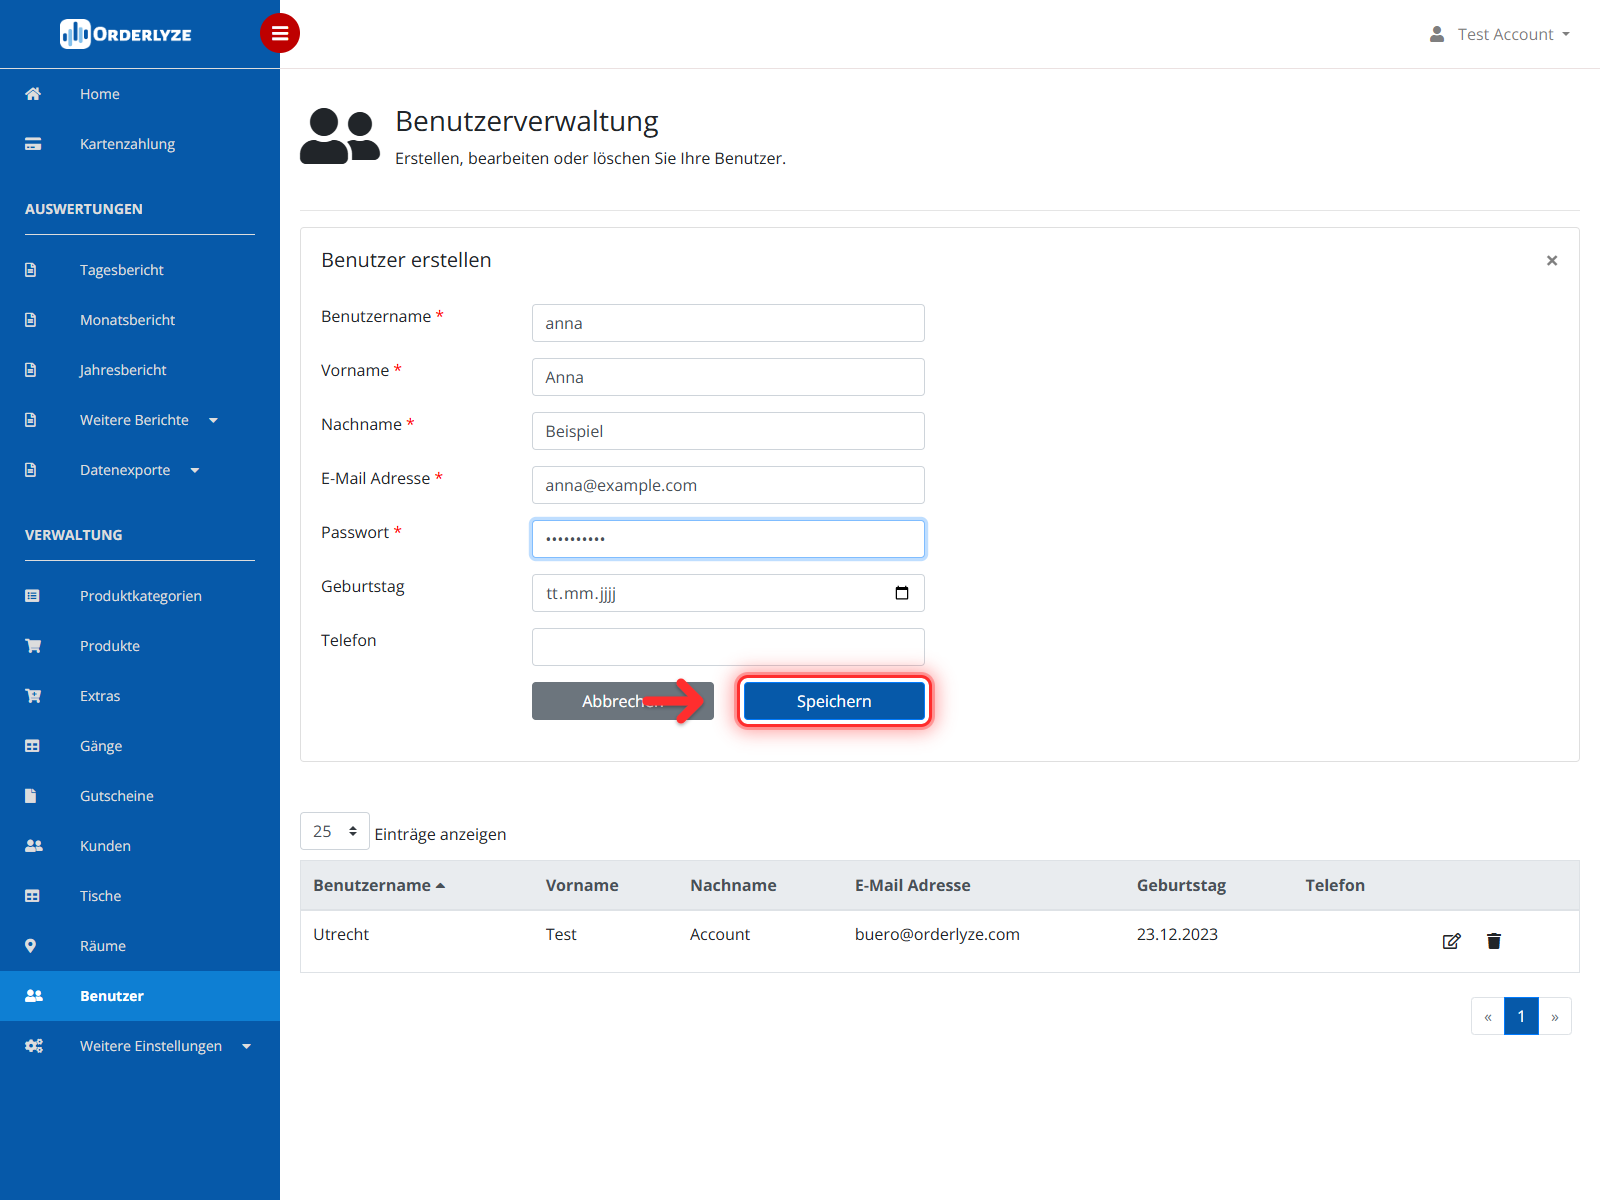
Task: Click the Benutzer users icon in sidebar
Action: 34,996
